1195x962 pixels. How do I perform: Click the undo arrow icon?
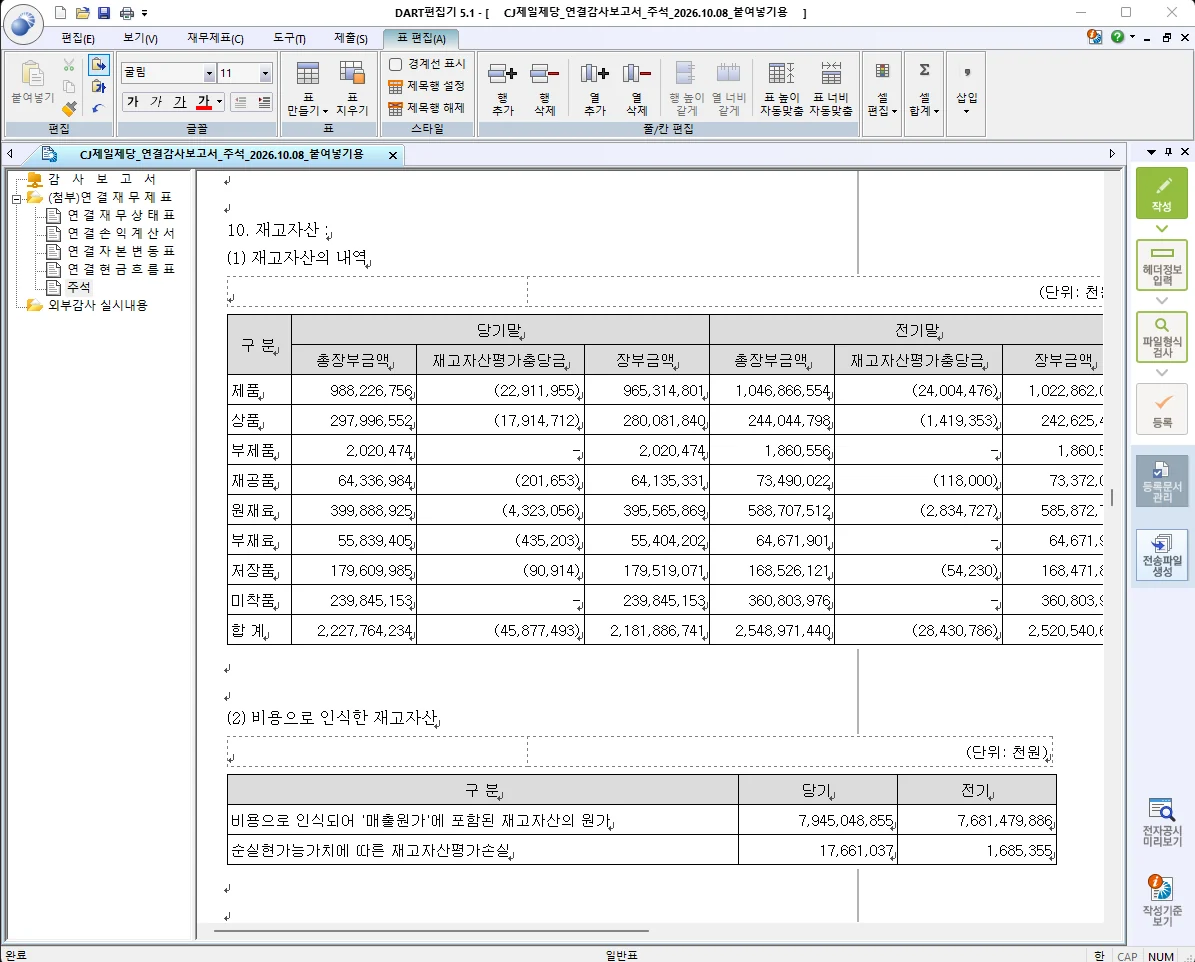pos(98,108)
